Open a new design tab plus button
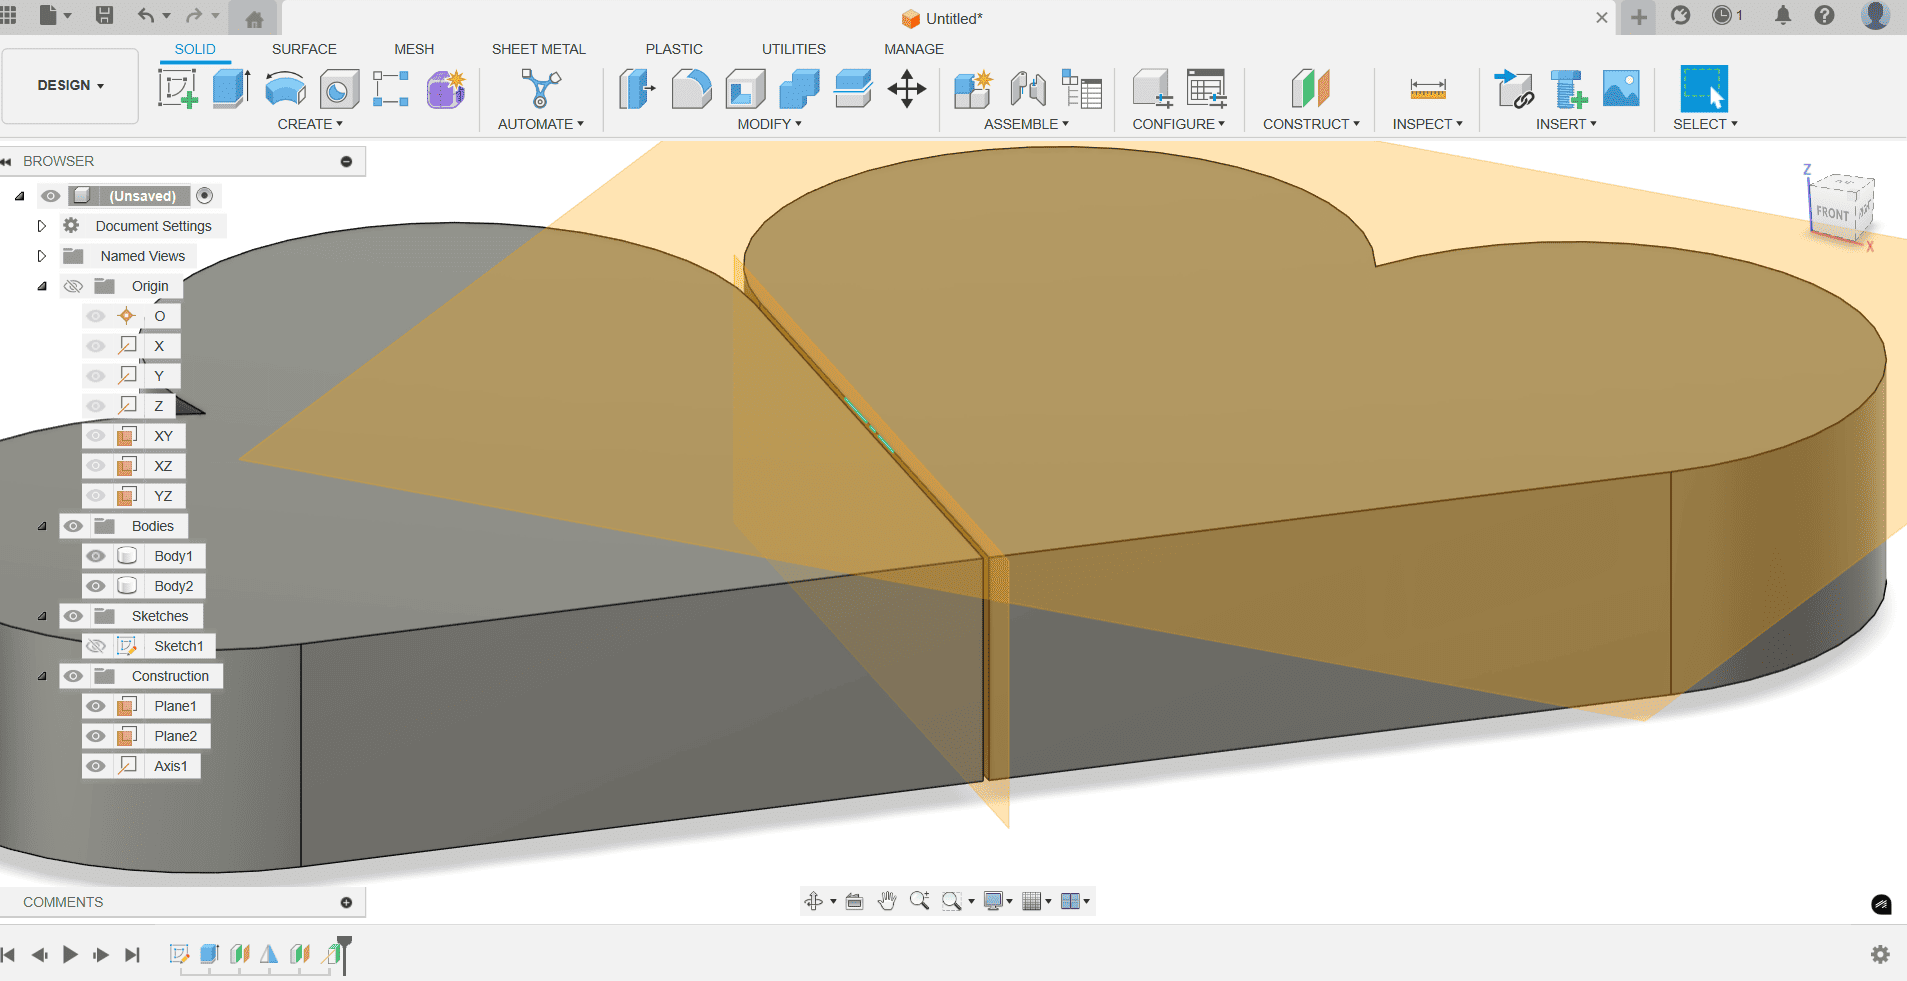The image size is (1907, 981). click(1638, 17)
